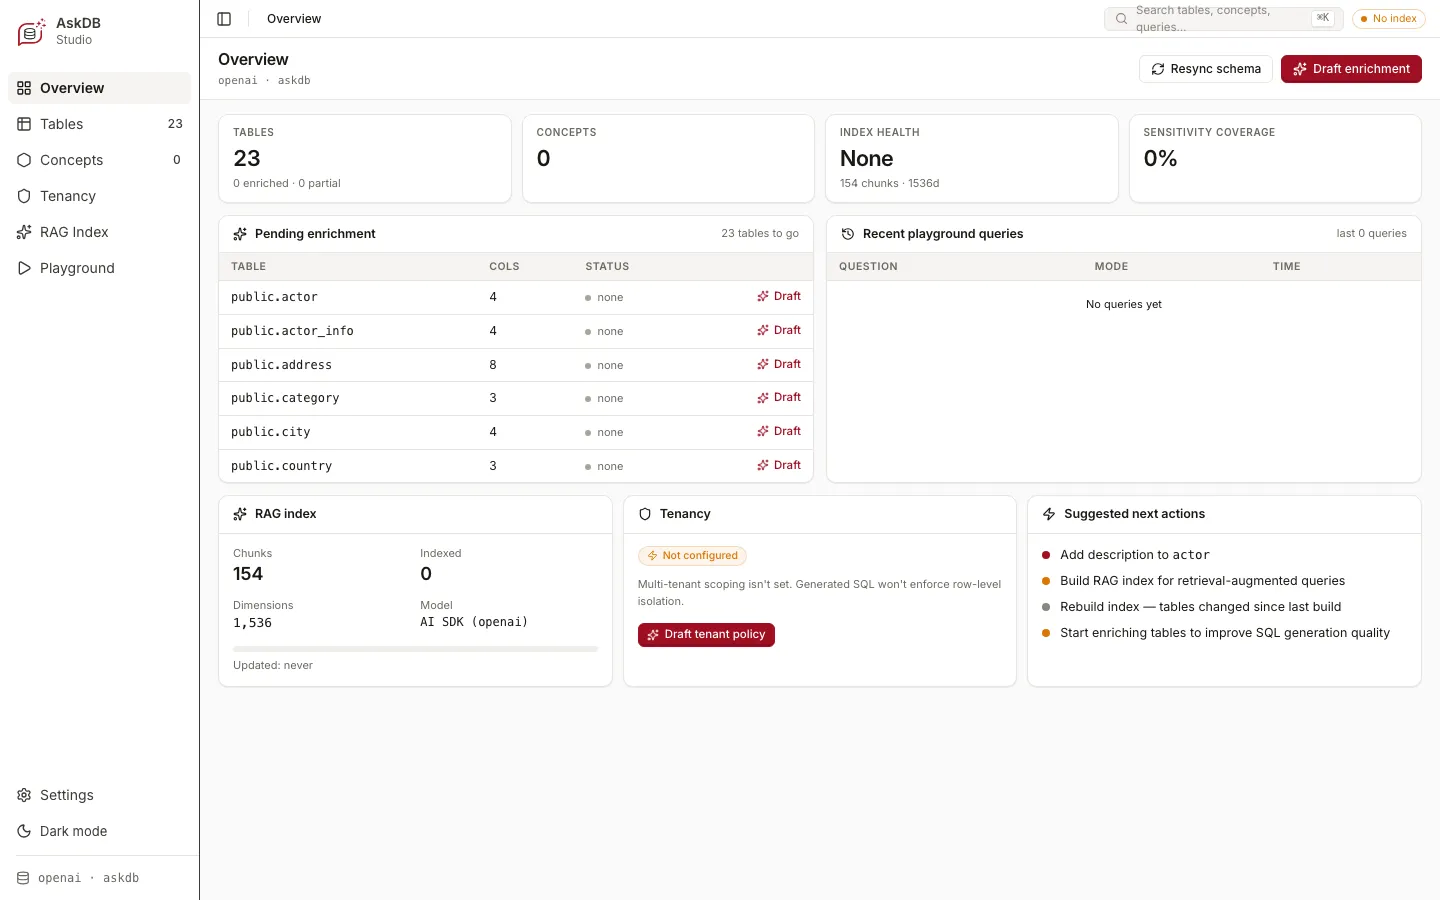Click the 'Updated: never' text

coord(273,666)
